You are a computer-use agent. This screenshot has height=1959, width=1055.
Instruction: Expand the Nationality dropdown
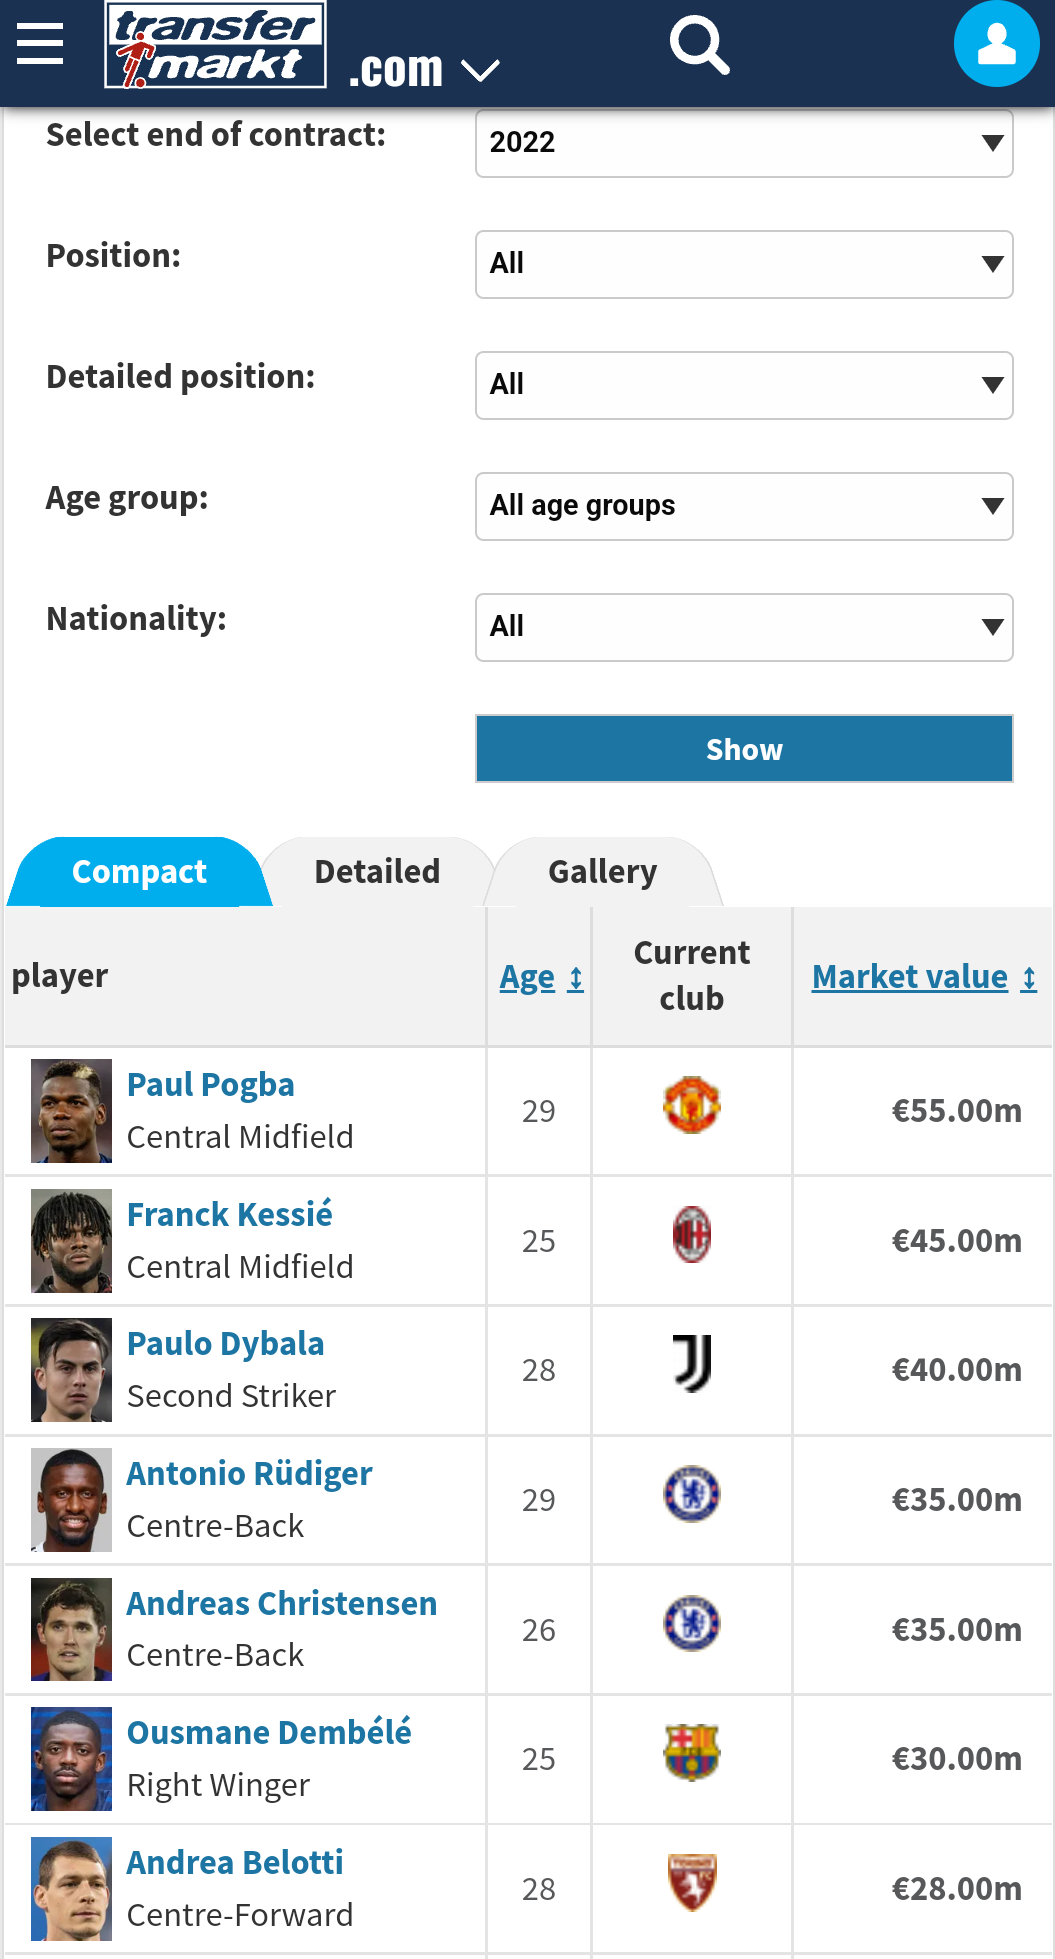[x=744, y=627]
